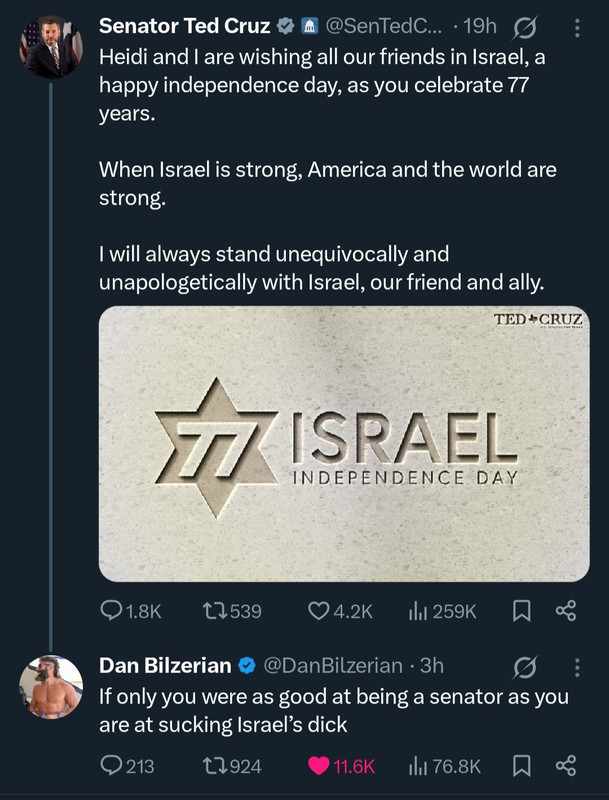Bookmark Dan Bilzerian's reply
609x800 pixels.
pyautogui.click(x=521, y=766)
